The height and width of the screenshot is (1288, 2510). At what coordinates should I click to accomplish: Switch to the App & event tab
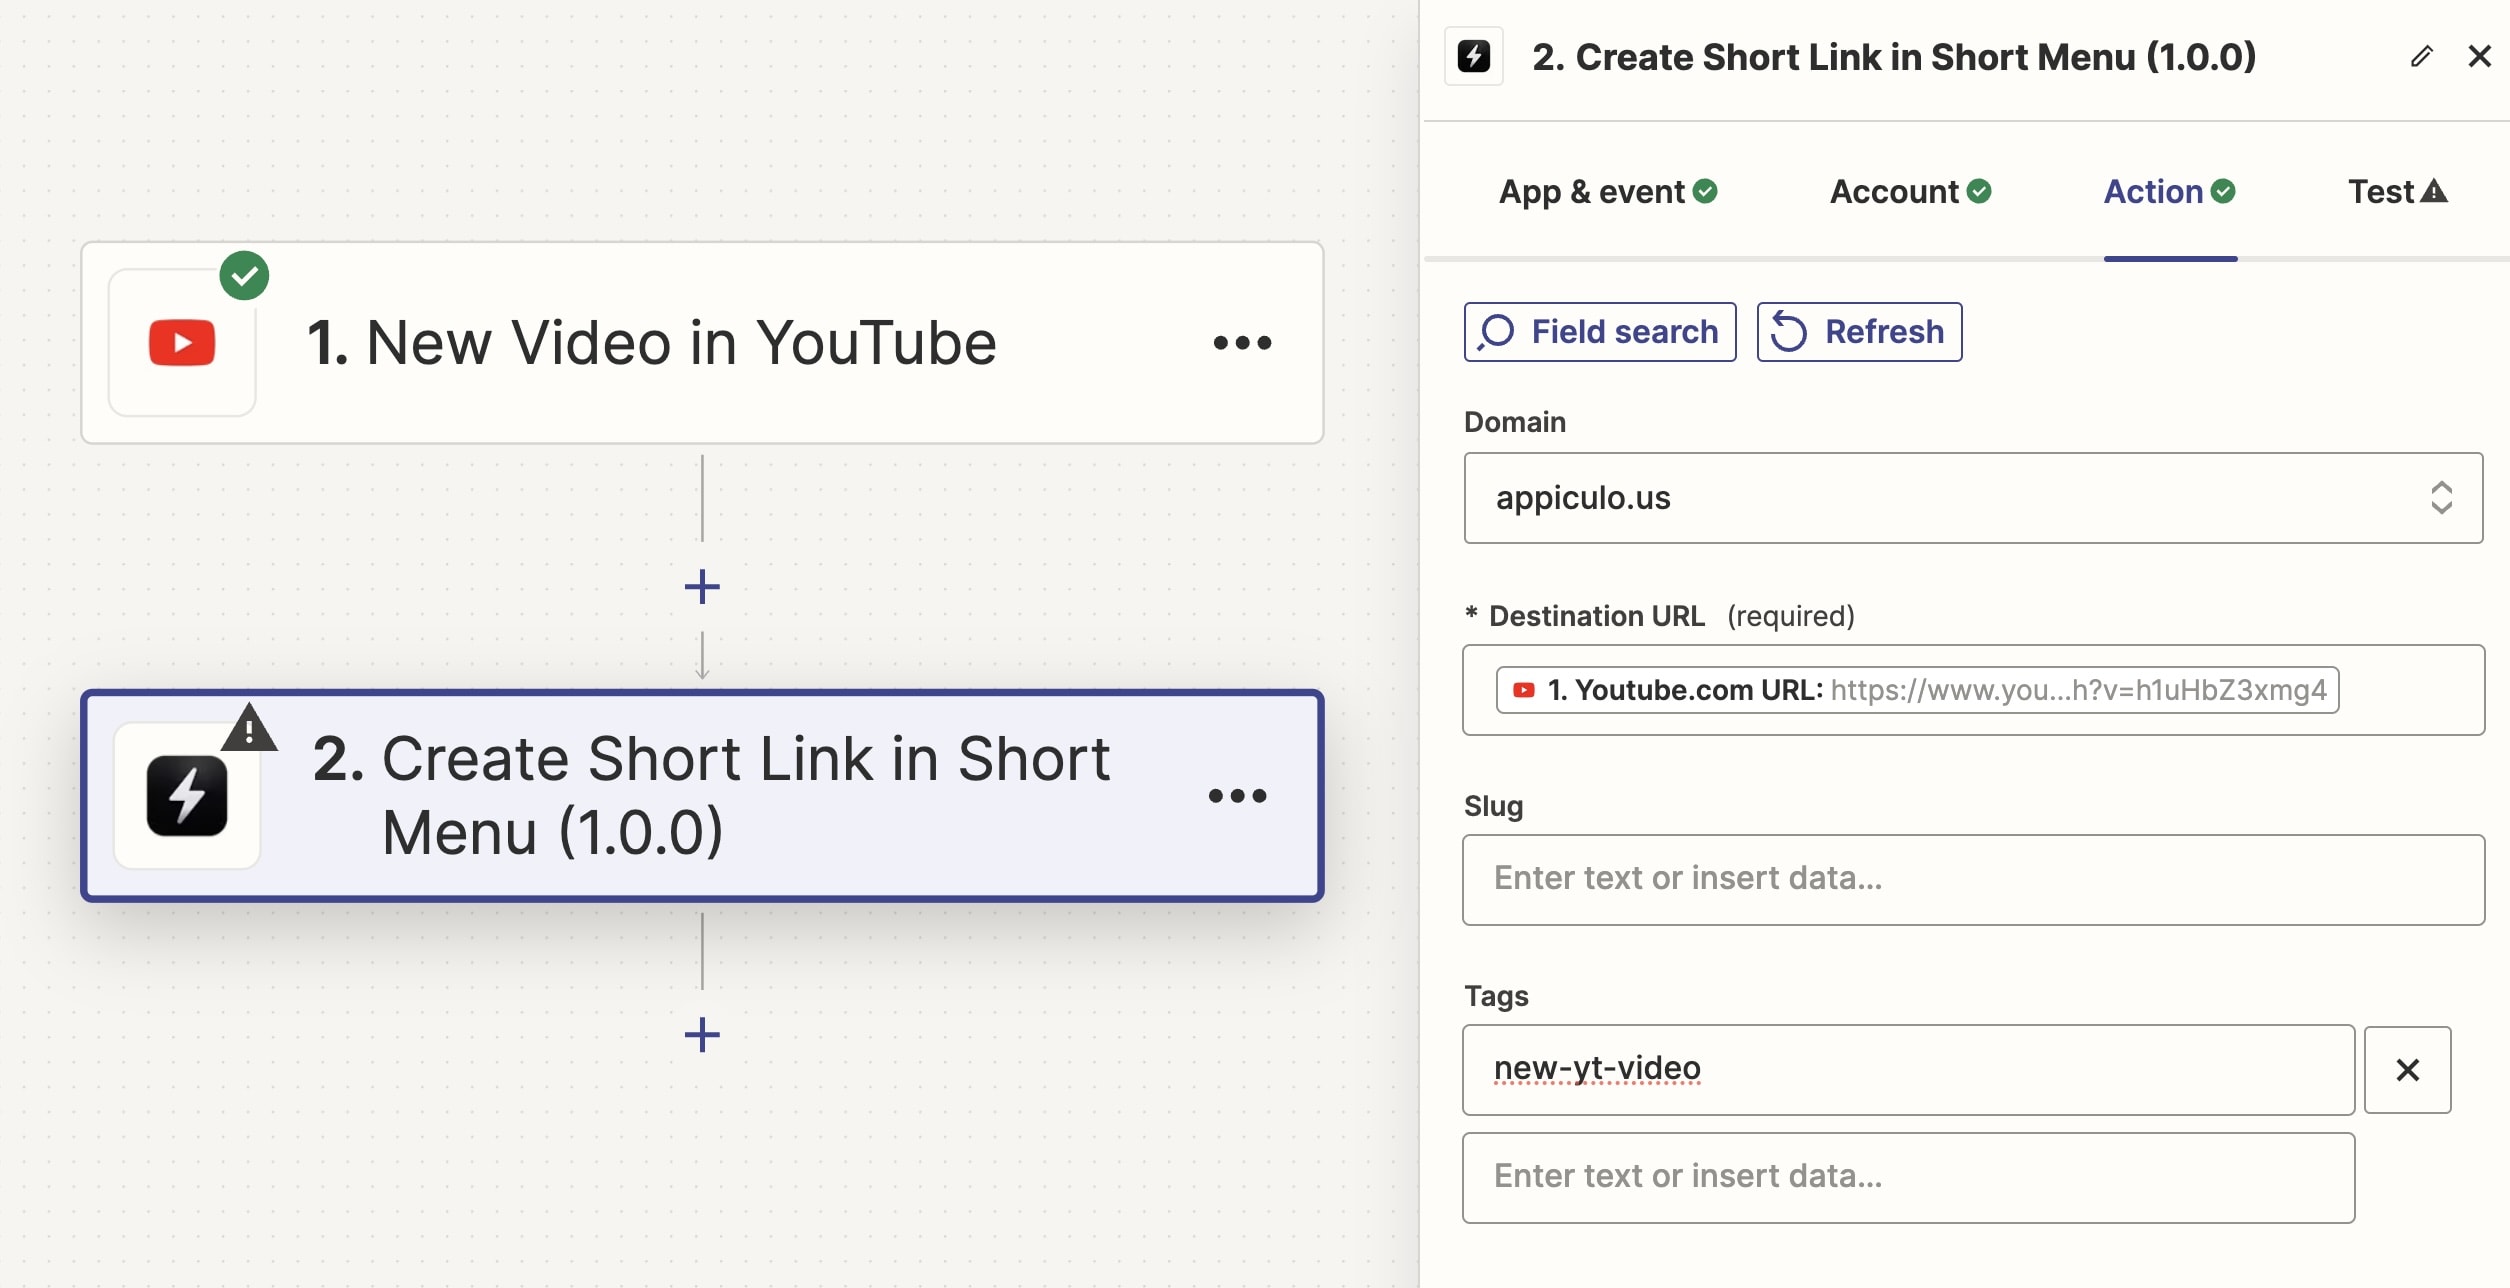pyautogui.click(x=1608, y=191)
